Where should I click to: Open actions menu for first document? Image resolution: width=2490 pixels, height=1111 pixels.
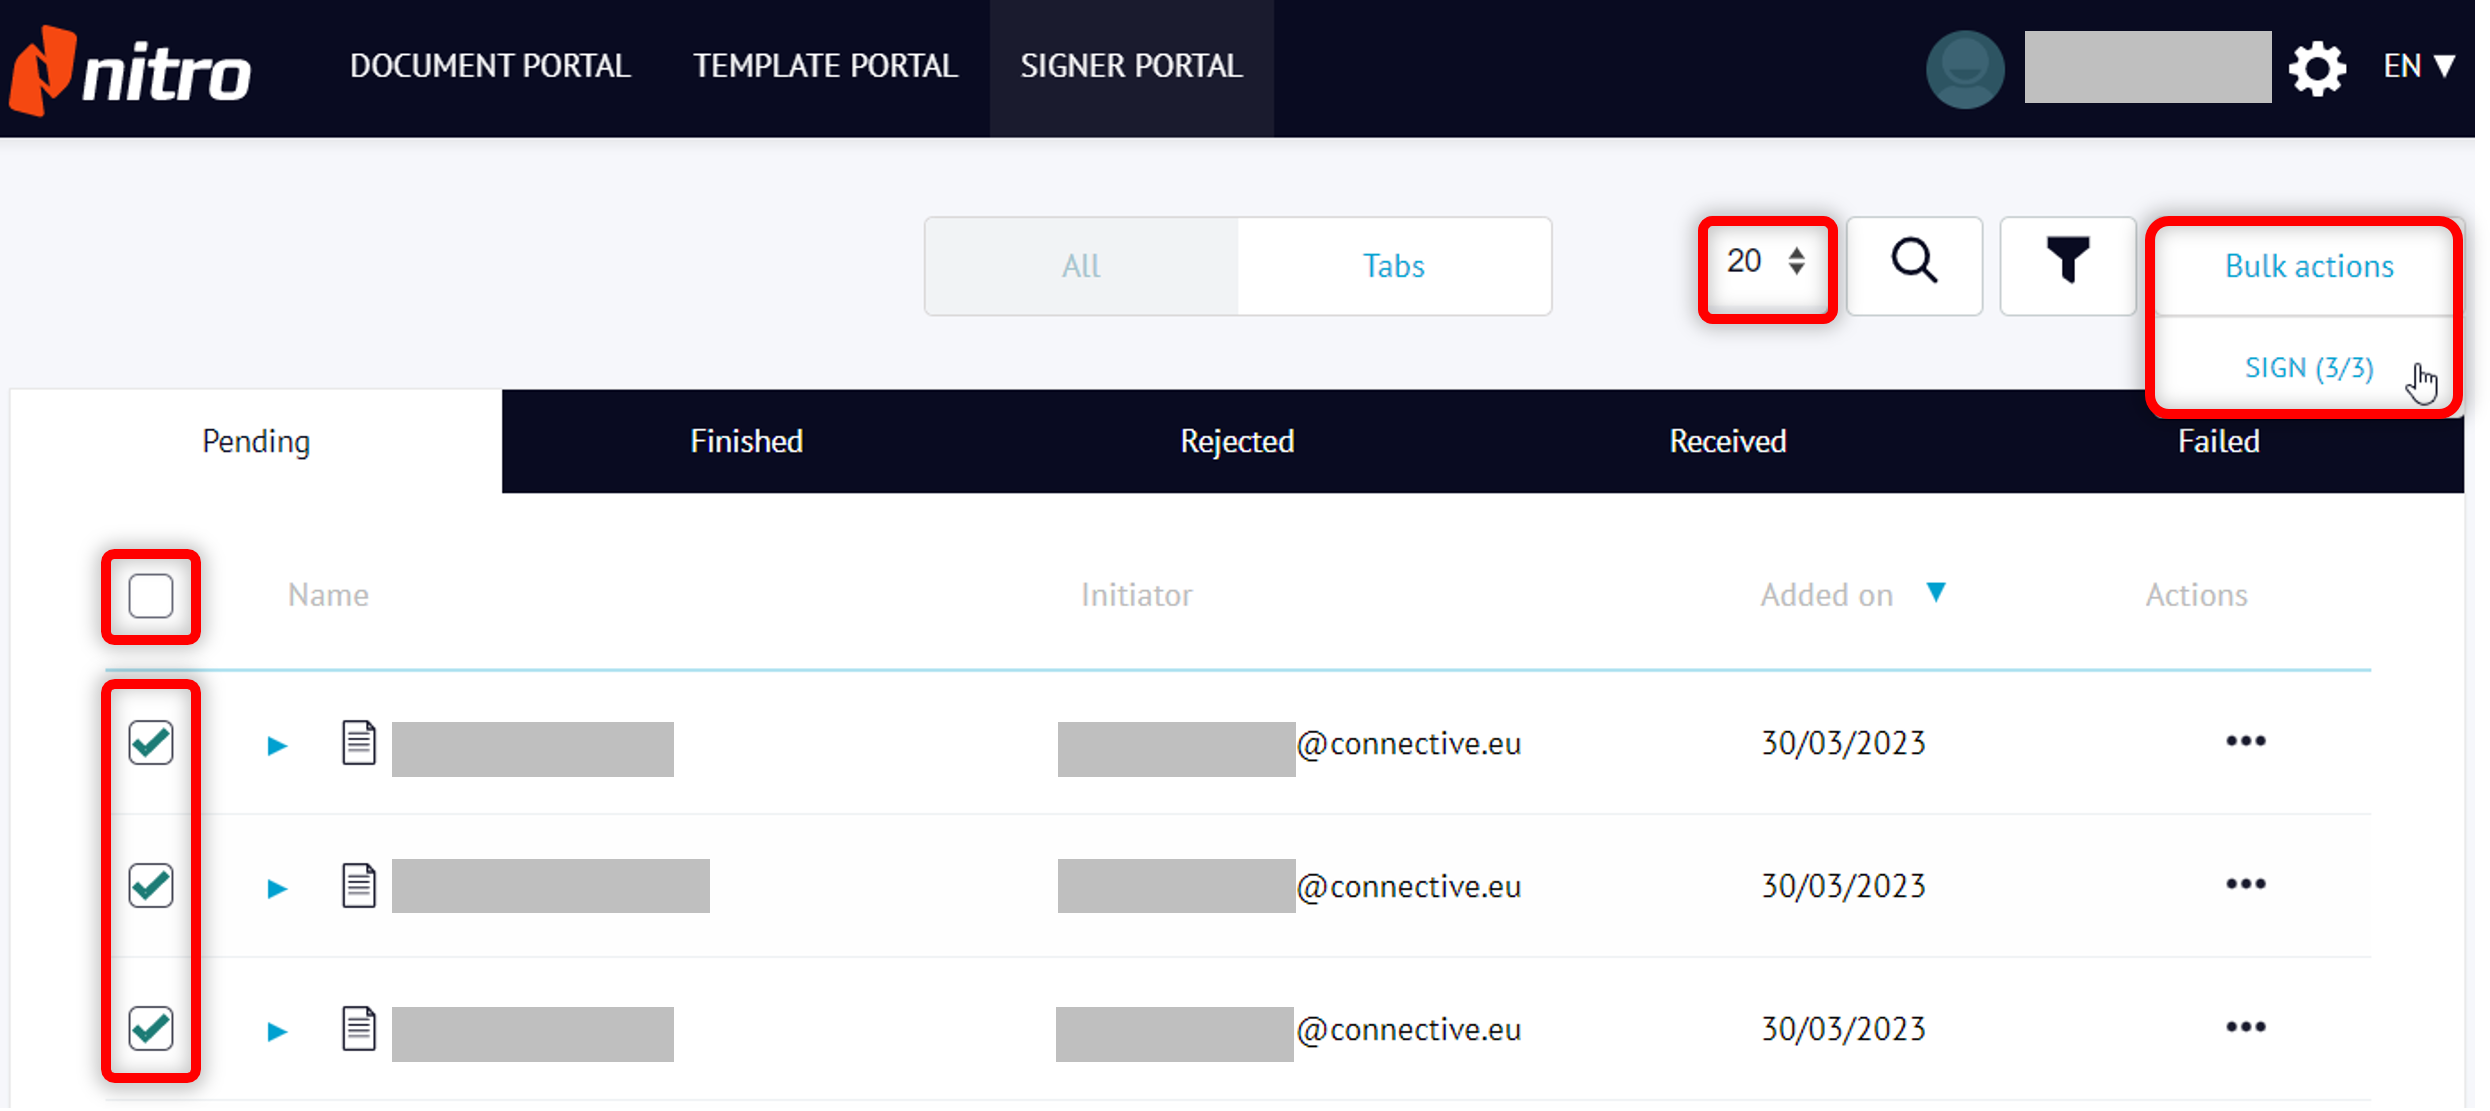pyautogui.click(x=2245, y=742)
